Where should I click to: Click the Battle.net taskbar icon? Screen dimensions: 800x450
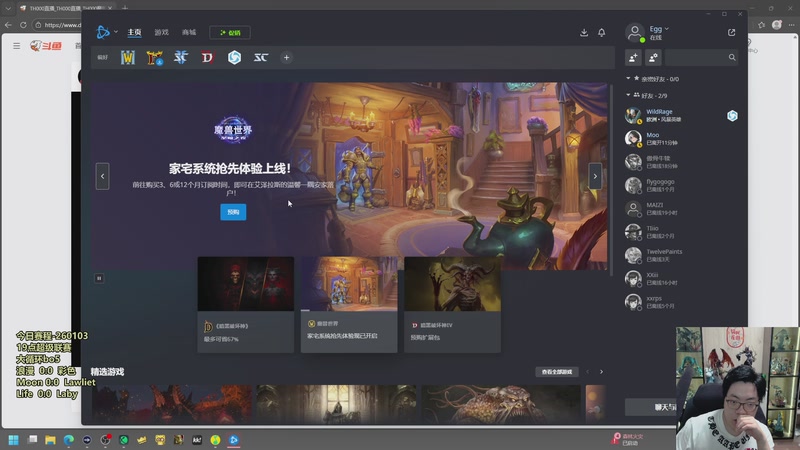234,440
